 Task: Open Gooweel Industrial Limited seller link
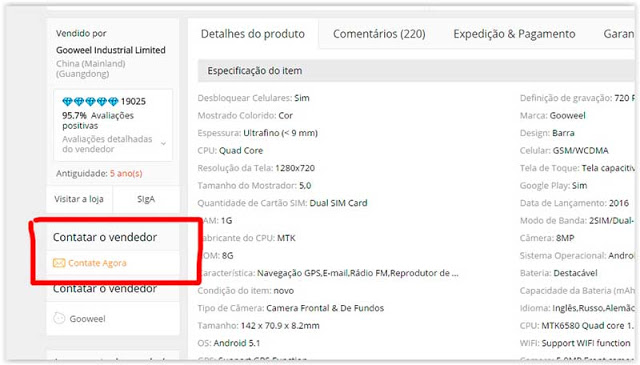click(111, 50)
